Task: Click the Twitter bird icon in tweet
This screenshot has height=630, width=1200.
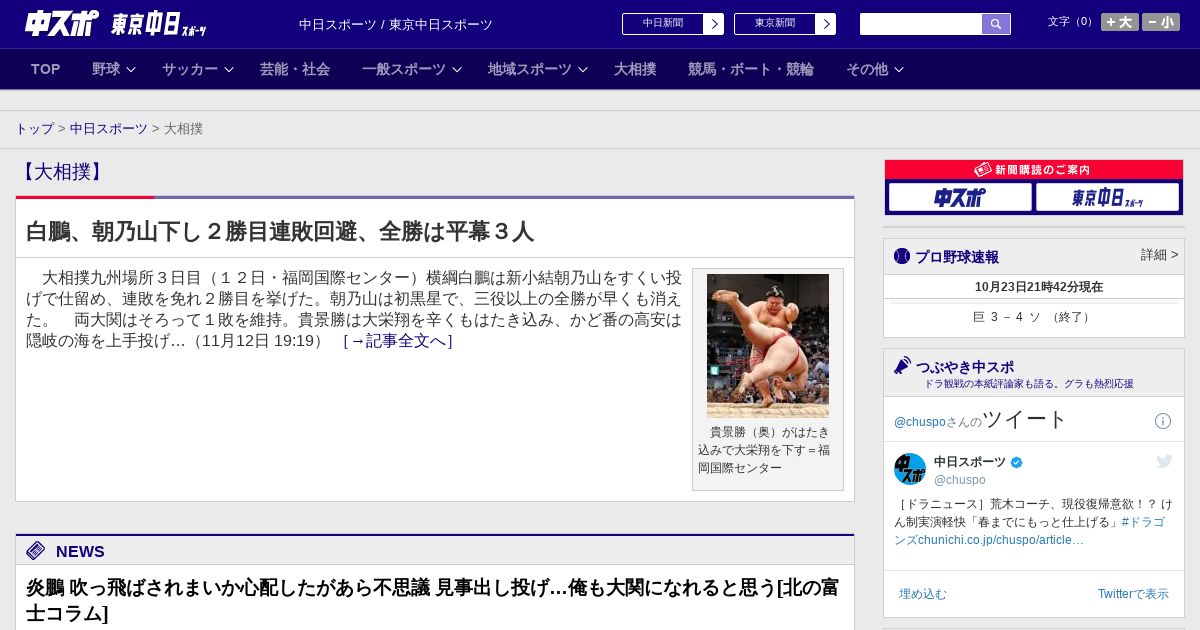Action: 1164,461
